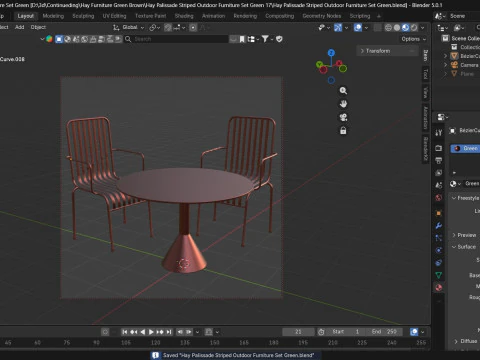Image resolution: width=480 pixels, height=360 pixels.
Task: Click the blue Z axis on navigation gizmo
Action: click(x=331, y=53)
